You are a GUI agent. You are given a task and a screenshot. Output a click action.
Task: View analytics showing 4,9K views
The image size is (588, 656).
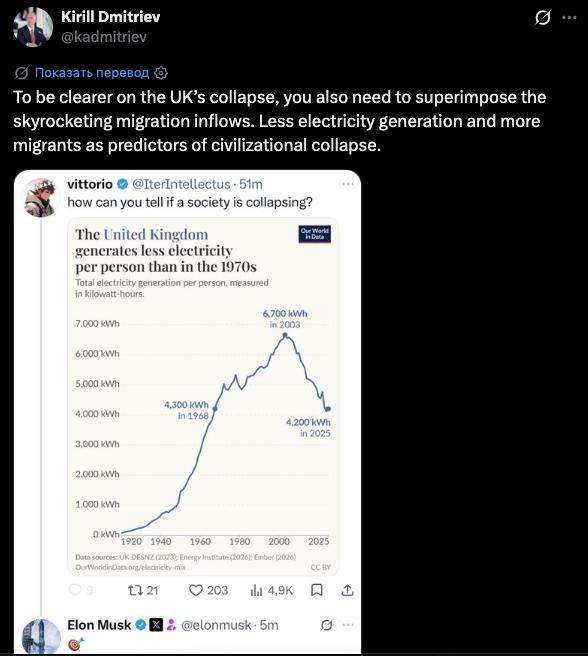271,590
